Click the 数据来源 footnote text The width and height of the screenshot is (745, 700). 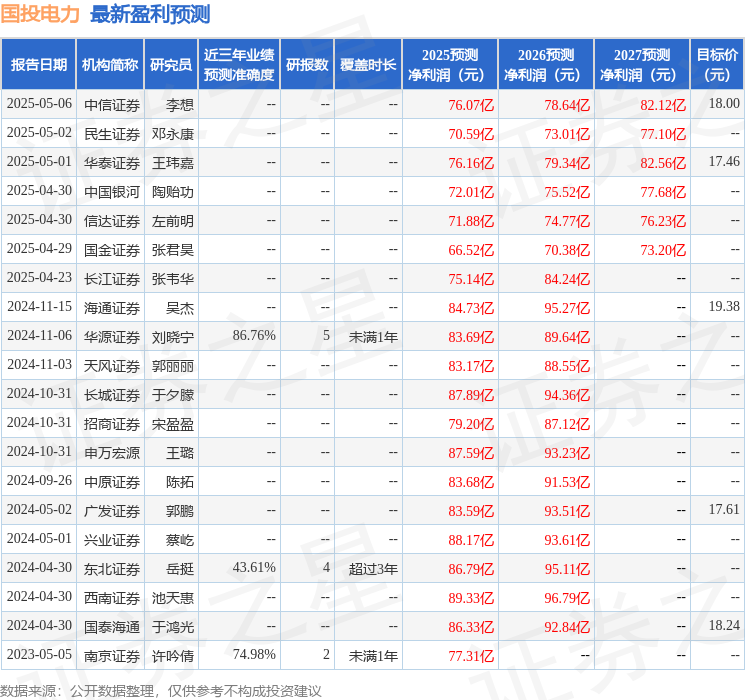tap(161, 690)
